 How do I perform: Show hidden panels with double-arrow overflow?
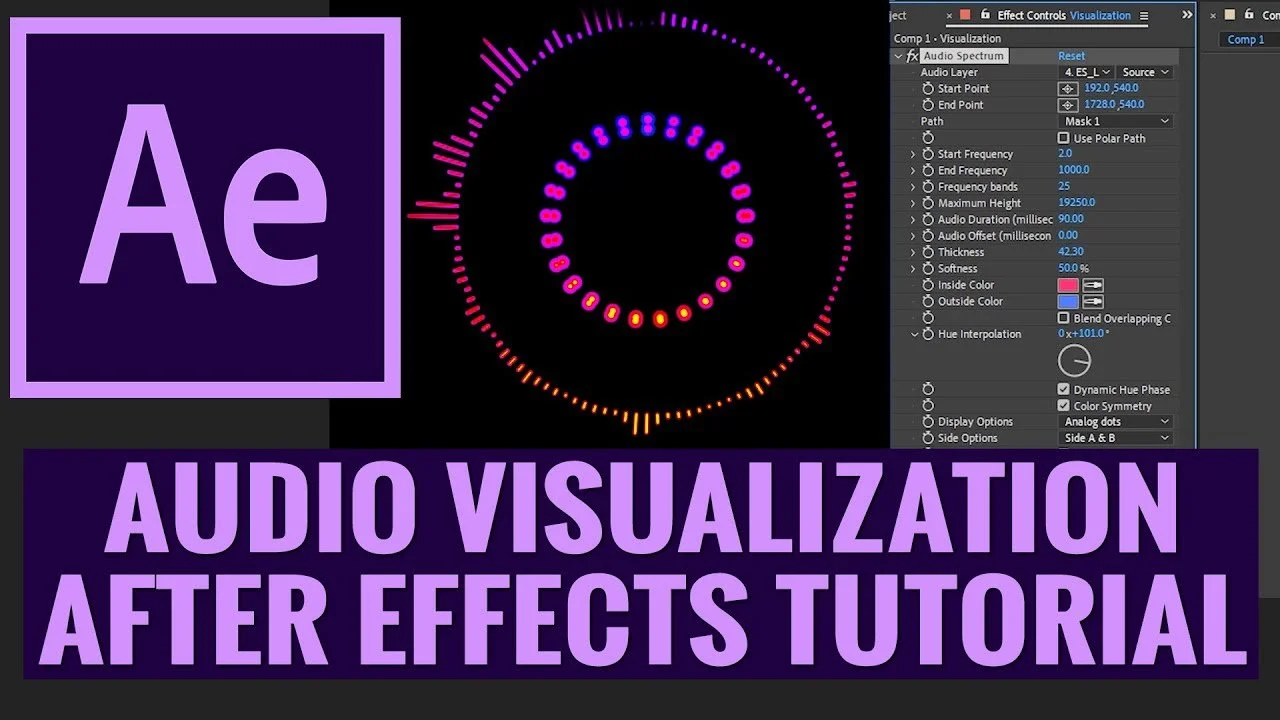point(1187,15)
